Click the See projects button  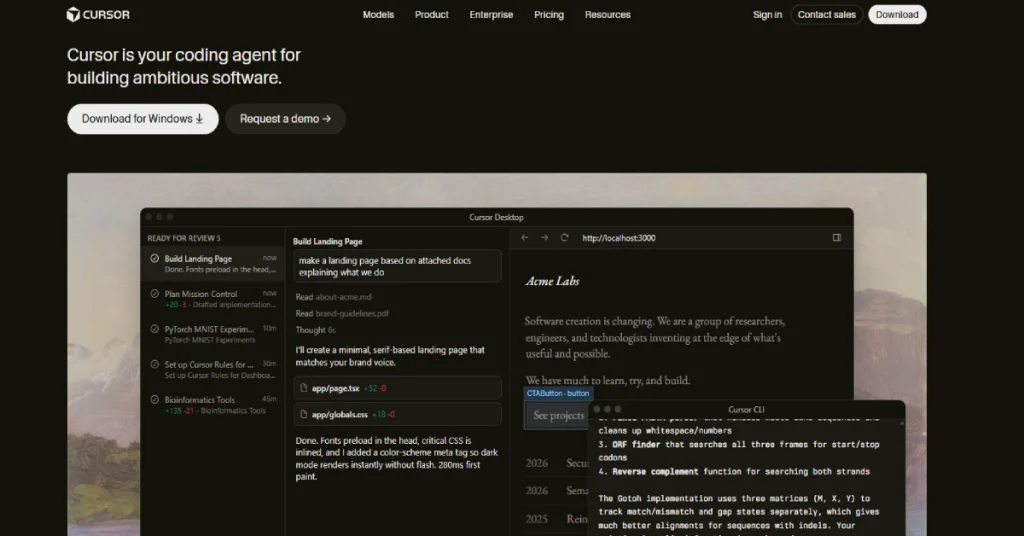coord(558,415)
